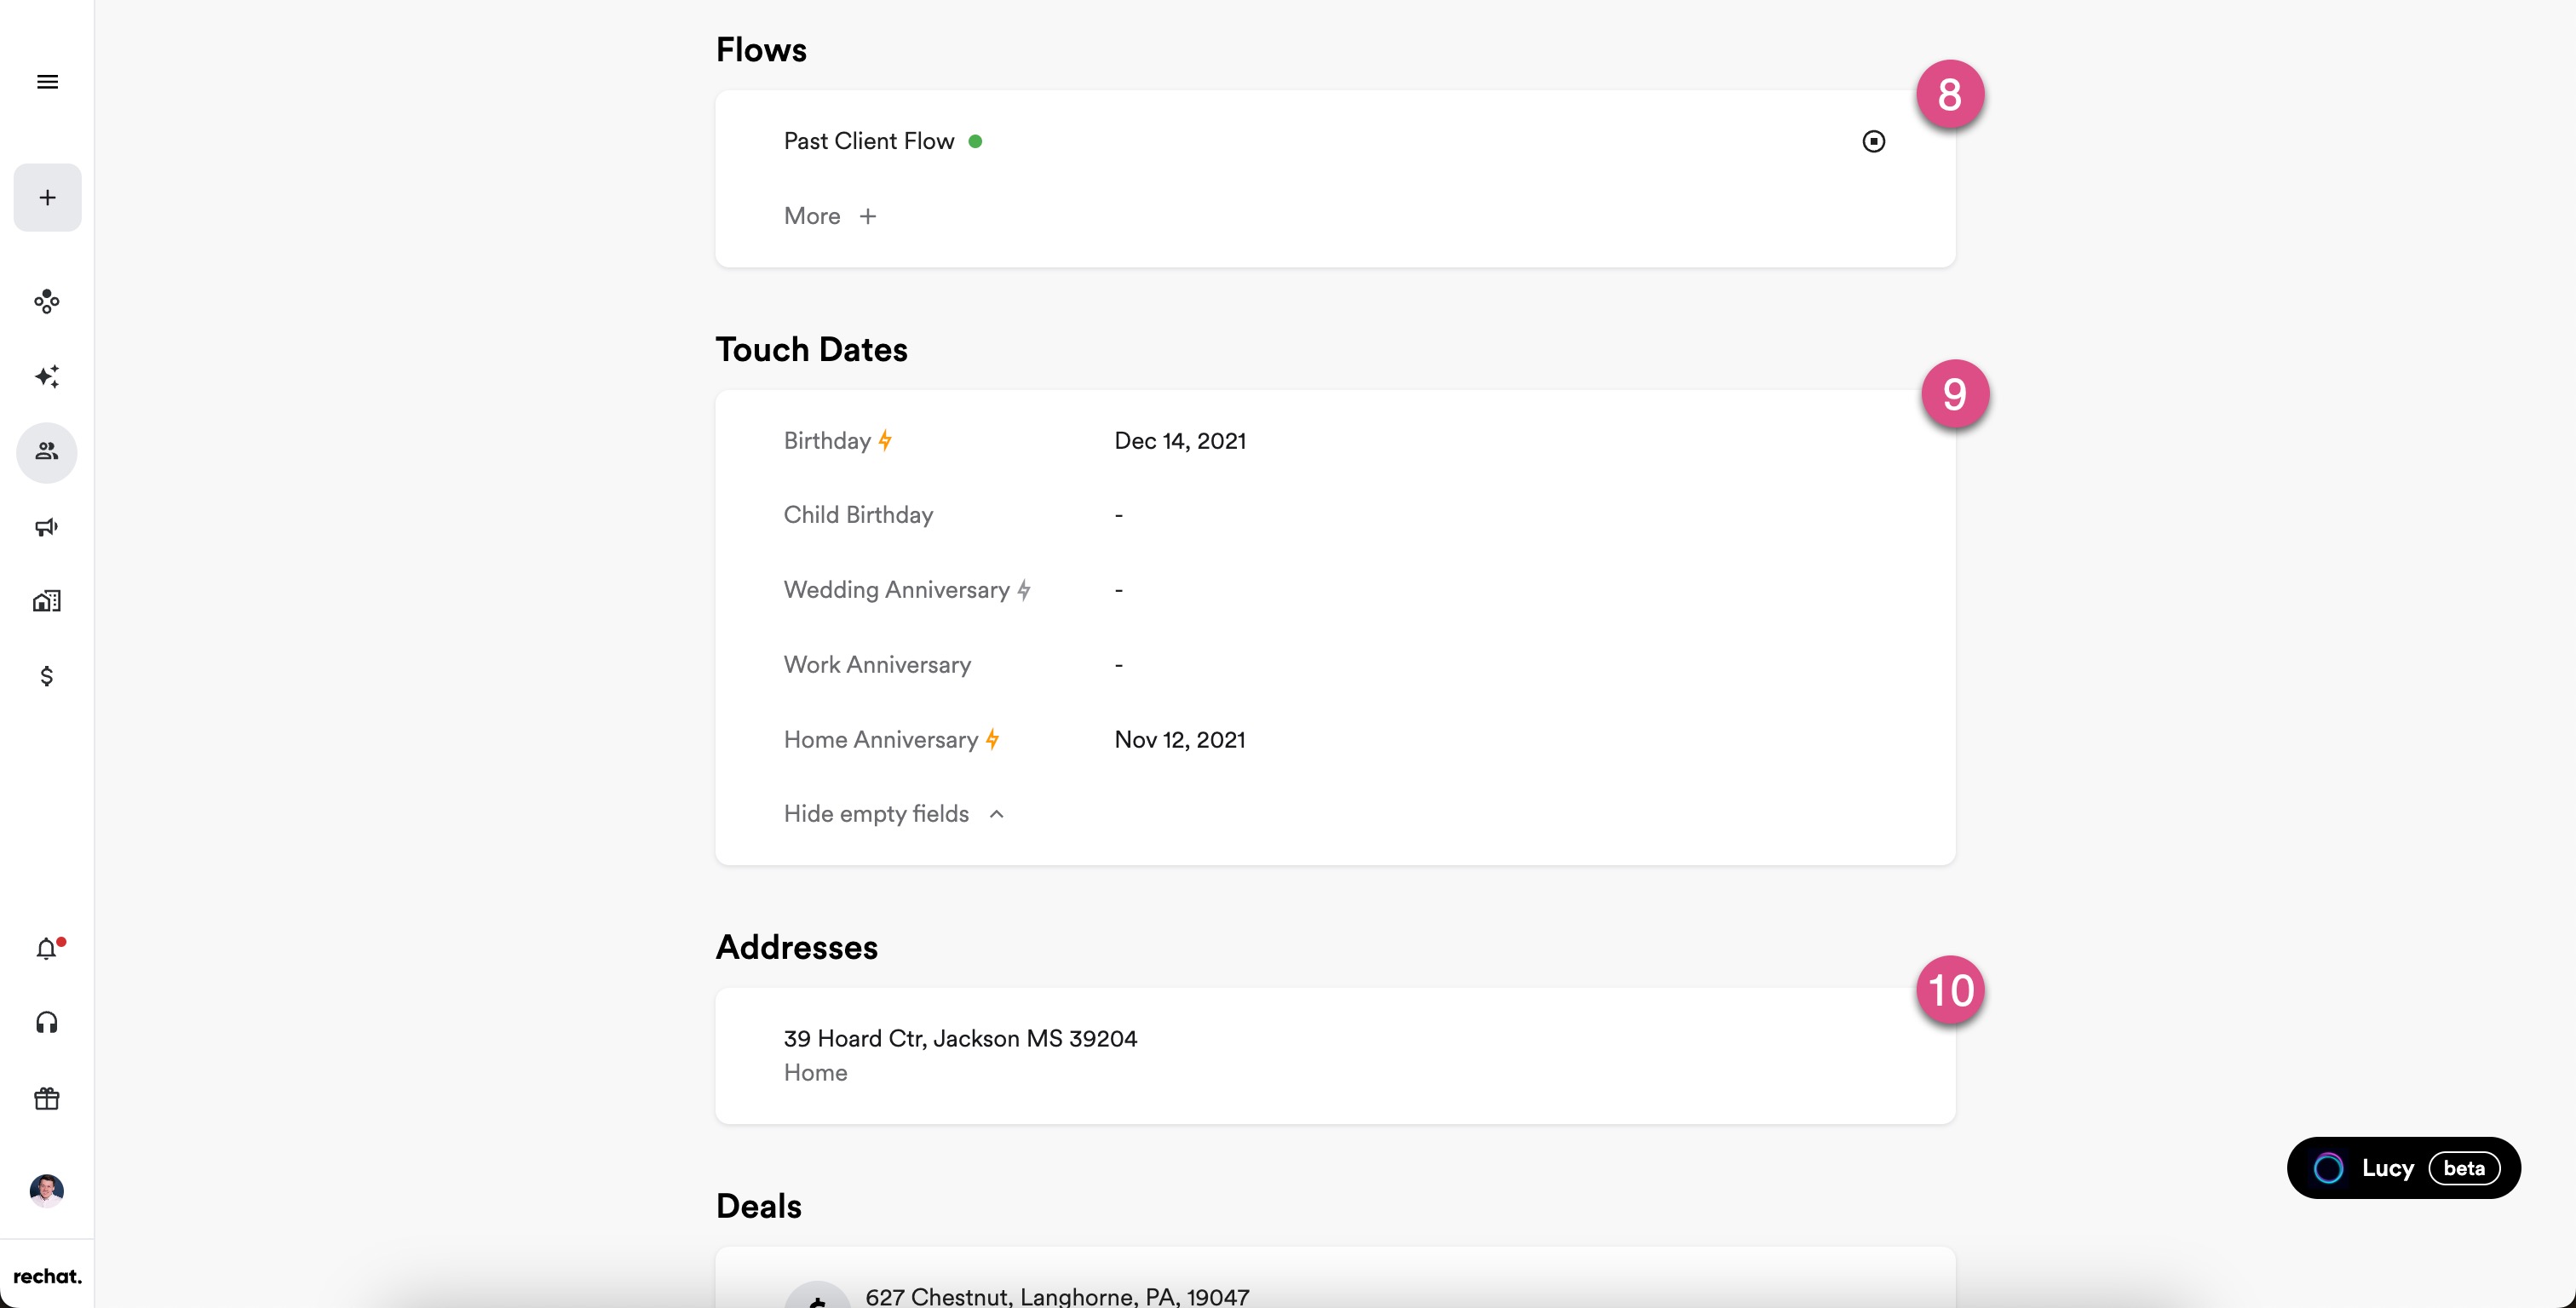This screenshot has width=2576, height=1308.
Task: Toggle Wedding Anniversary lightning trigger
Action: (x=1024, y=590)
